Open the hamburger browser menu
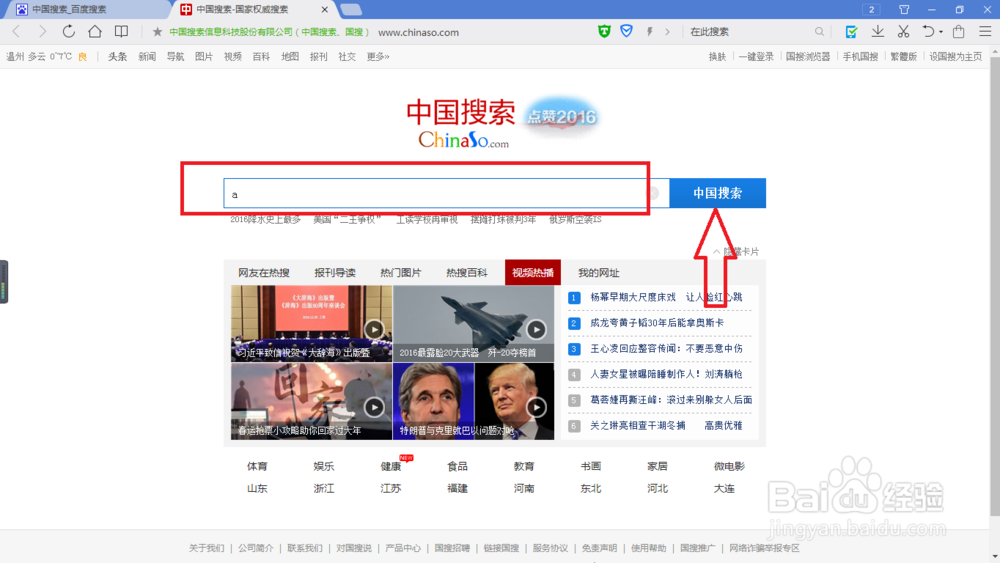Viewport: 1000px width, 563px height. tap(985, 31)
